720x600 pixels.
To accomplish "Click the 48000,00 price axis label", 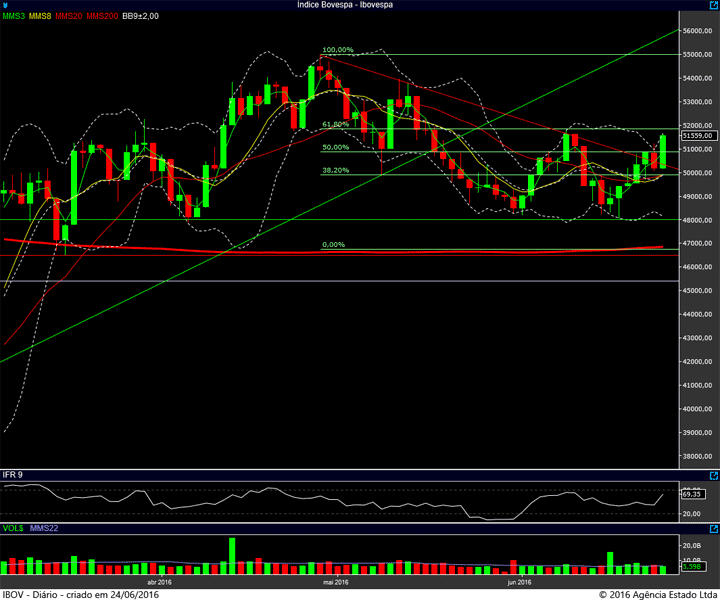I will pyautogui.click(x=698, y=220).
